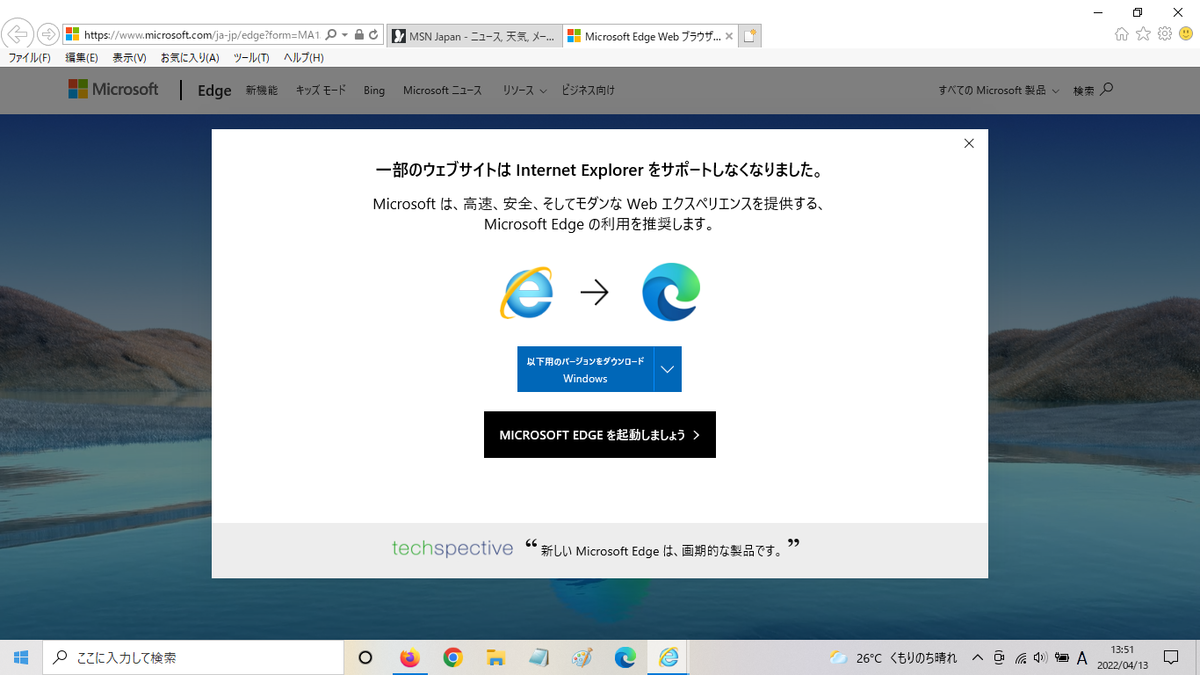
Task: Open the 新機能 navigation link
Action: [x=262, y=90]
